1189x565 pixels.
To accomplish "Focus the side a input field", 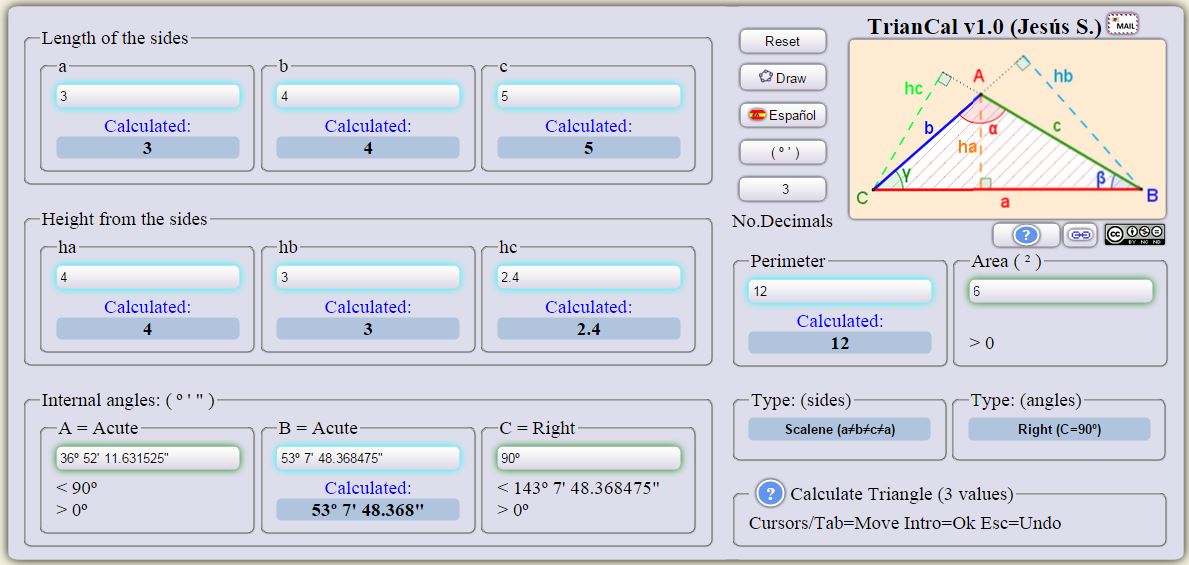I will coord(148,96).
